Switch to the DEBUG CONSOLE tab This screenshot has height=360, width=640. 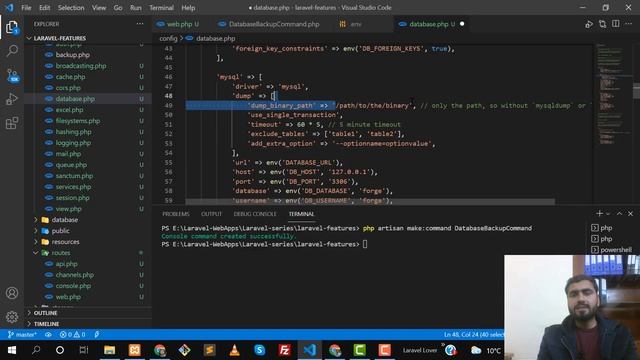click(x=255, y=214)
